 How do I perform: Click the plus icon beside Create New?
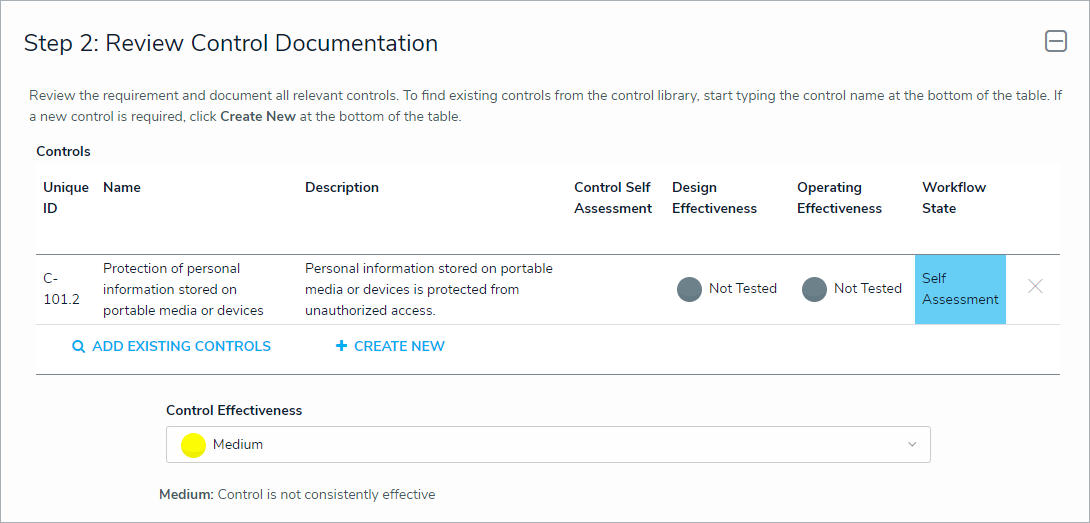341,346
